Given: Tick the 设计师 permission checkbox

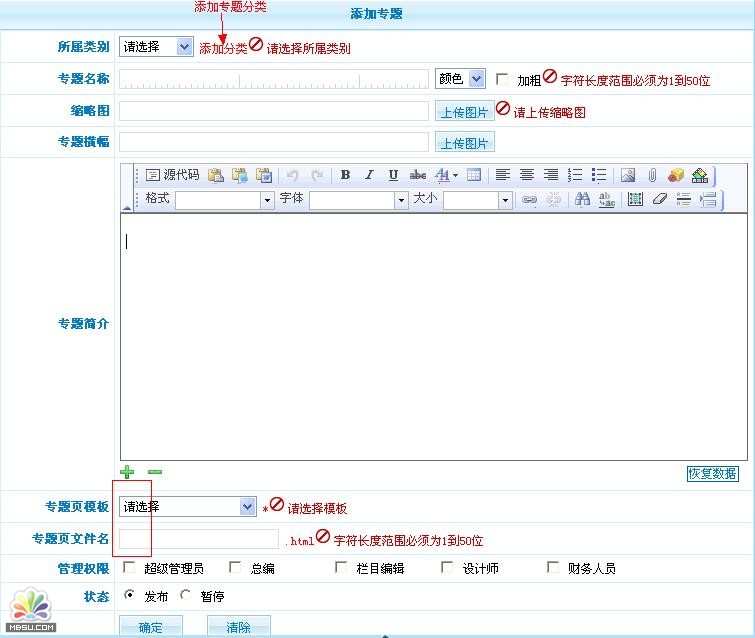Looking at the screenshot, I should coord(447,567).
